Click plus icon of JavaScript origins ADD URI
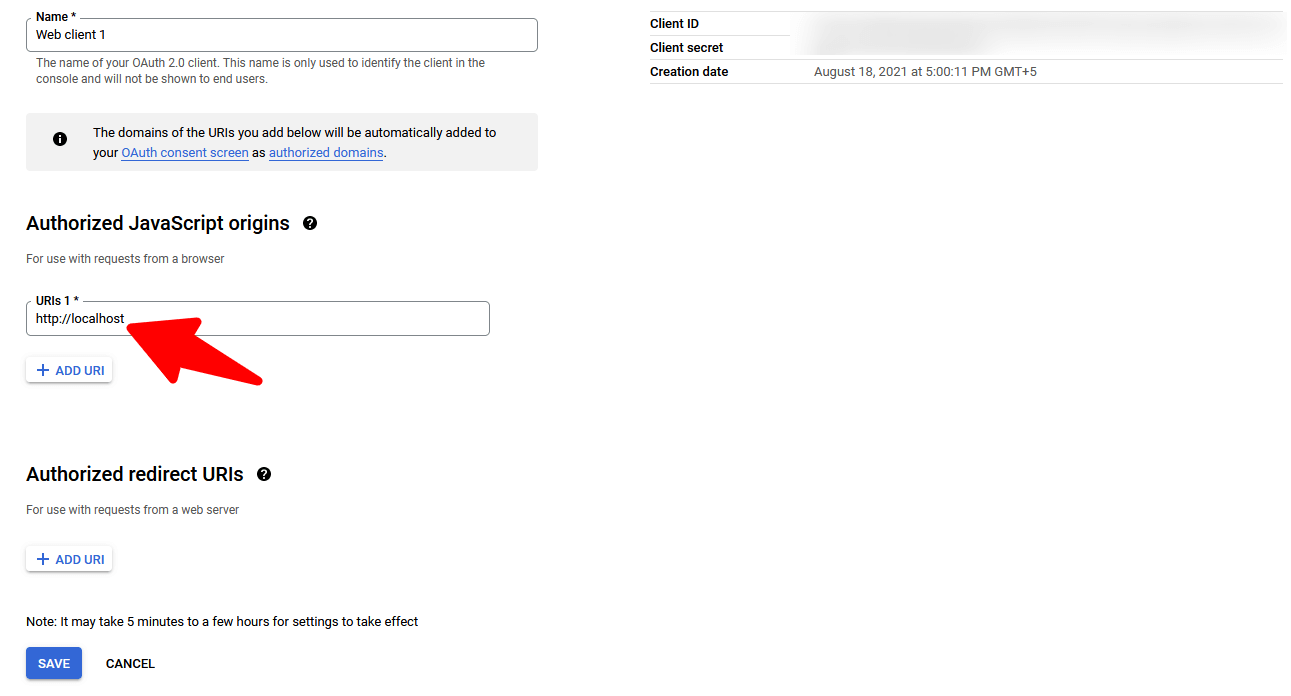Viewport: 1291px width, 696px height. [x=42, y=370]
